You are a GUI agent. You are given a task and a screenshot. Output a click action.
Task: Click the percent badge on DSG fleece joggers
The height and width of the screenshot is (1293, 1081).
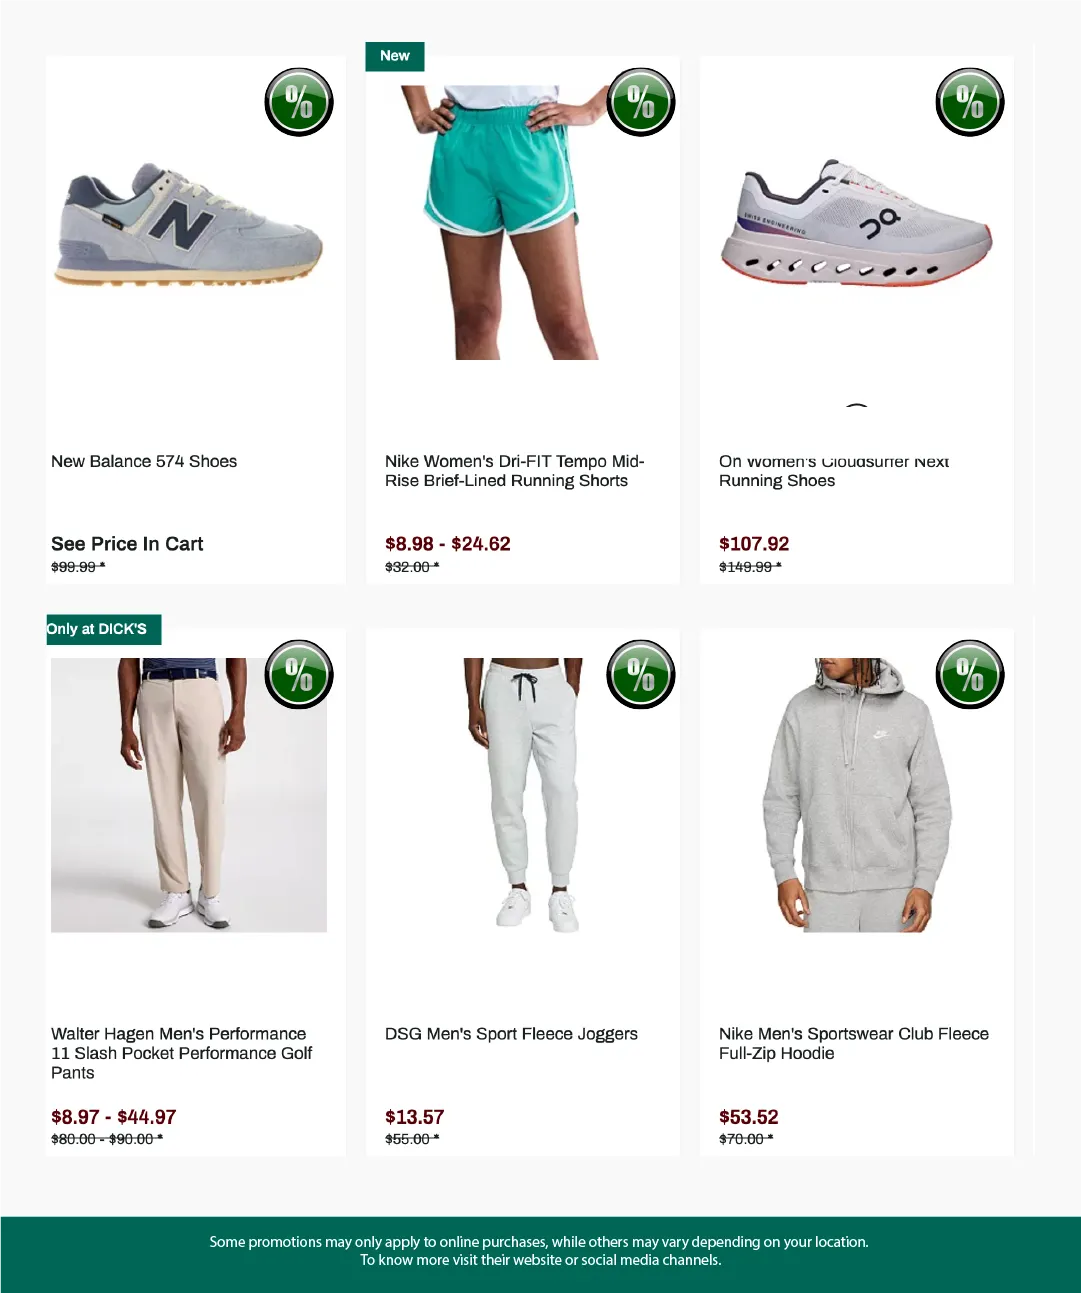[x=641, y=674]
